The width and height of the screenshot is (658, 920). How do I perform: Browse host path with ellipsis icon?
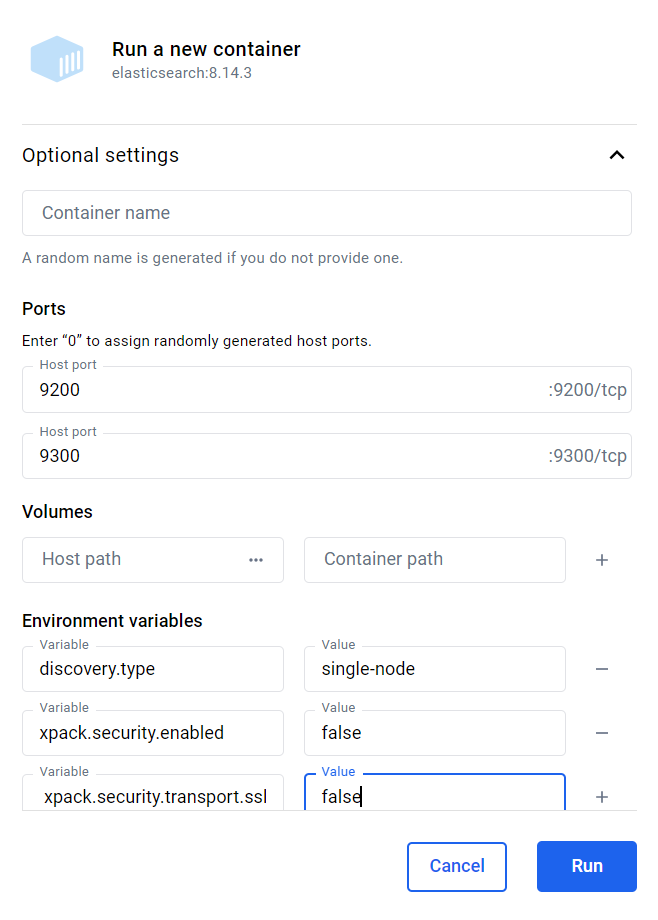(x=256, y=560)
